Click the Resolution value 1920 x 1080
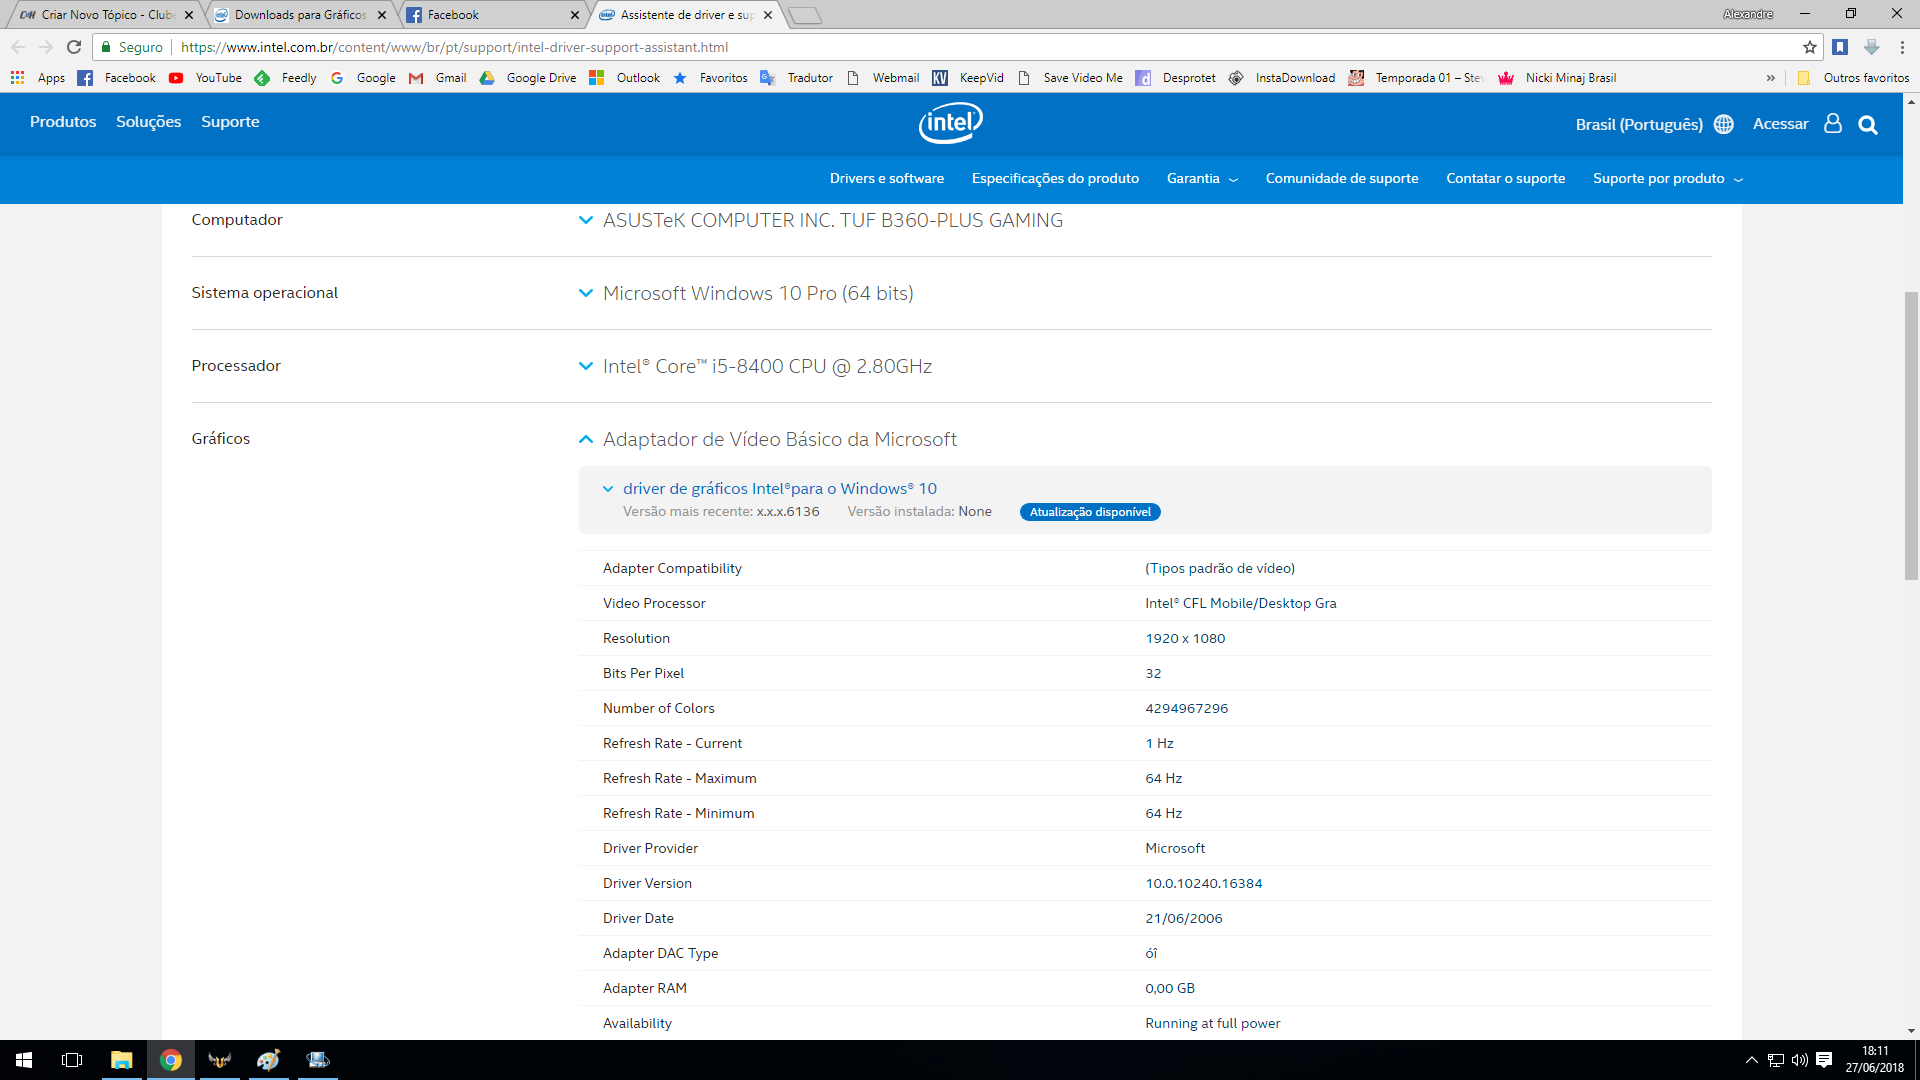This screenshot has height=1080, width=1920. pyautogui.click(x=1185, y=638)
